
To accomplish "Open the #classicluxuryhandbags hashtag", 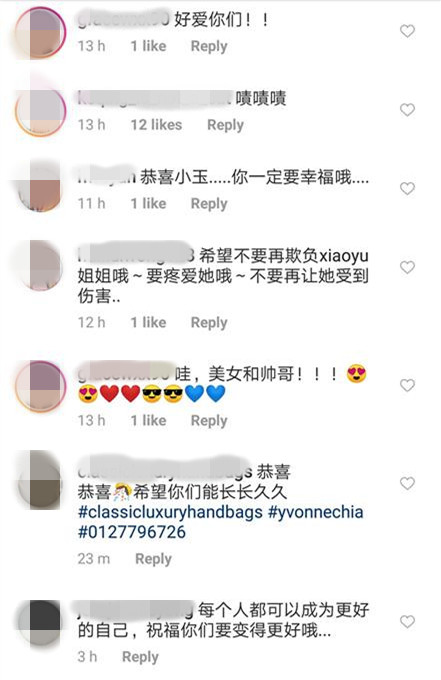I will click(170, 512).
